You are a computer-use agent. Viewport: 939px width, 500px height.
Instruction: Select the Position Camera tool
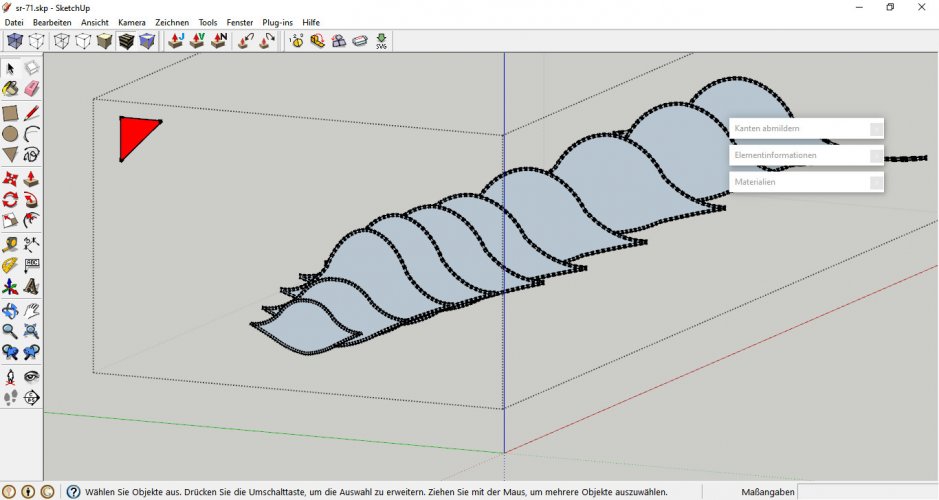click(x=10, y=377)
